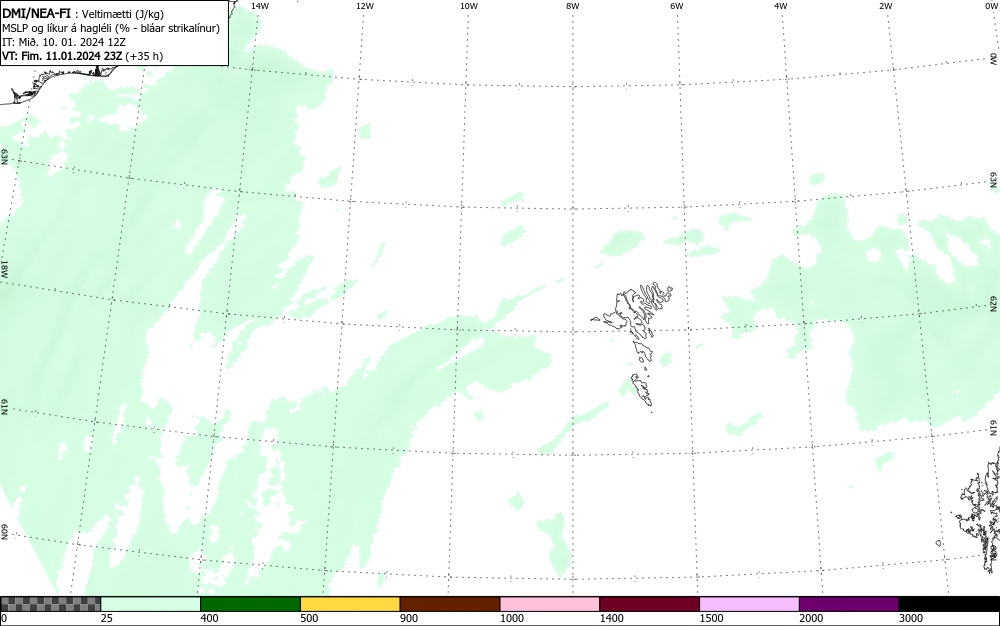This screenshot has height=626, width=1000.
Task: Click the checkered 0–25 legend swatch
Action: pyautogui.click(x=50, y=604)
